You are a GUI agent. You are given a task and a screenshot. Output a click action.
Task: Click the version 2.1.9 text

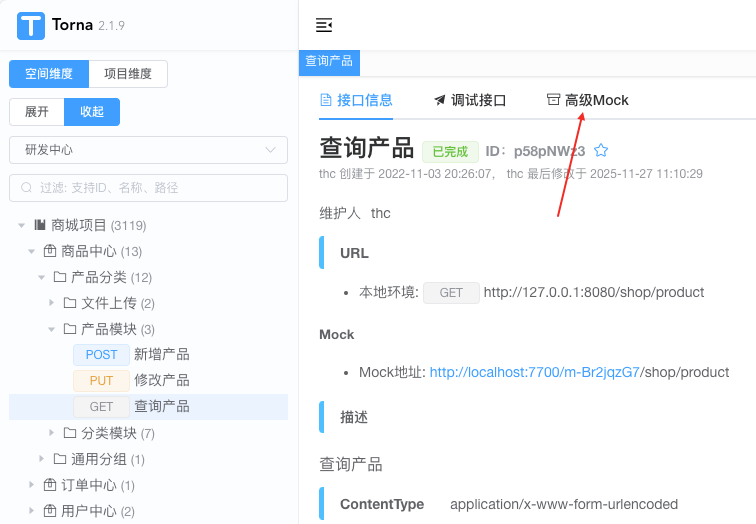click(x=111, y=26)
